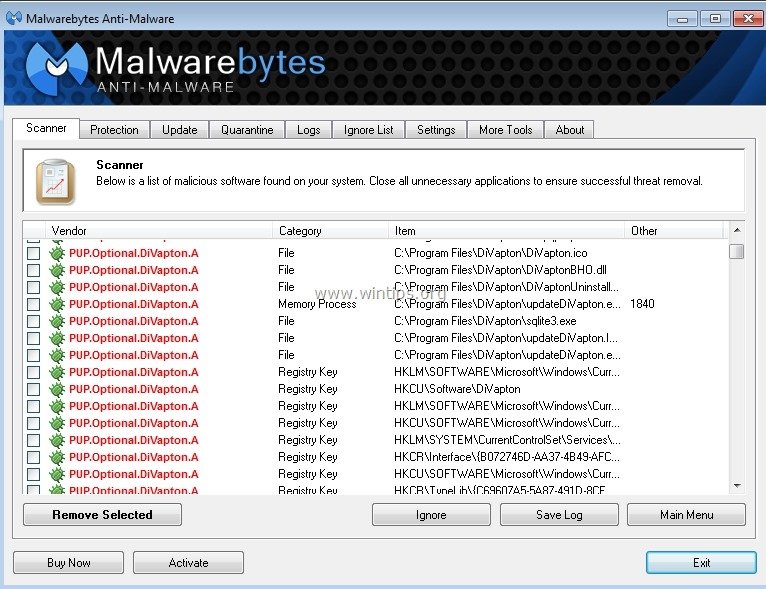
Task: Click item HKCR\Interface\{B072746D-AA37-4B49-AFC...
Action: click(x=507, y=457)
